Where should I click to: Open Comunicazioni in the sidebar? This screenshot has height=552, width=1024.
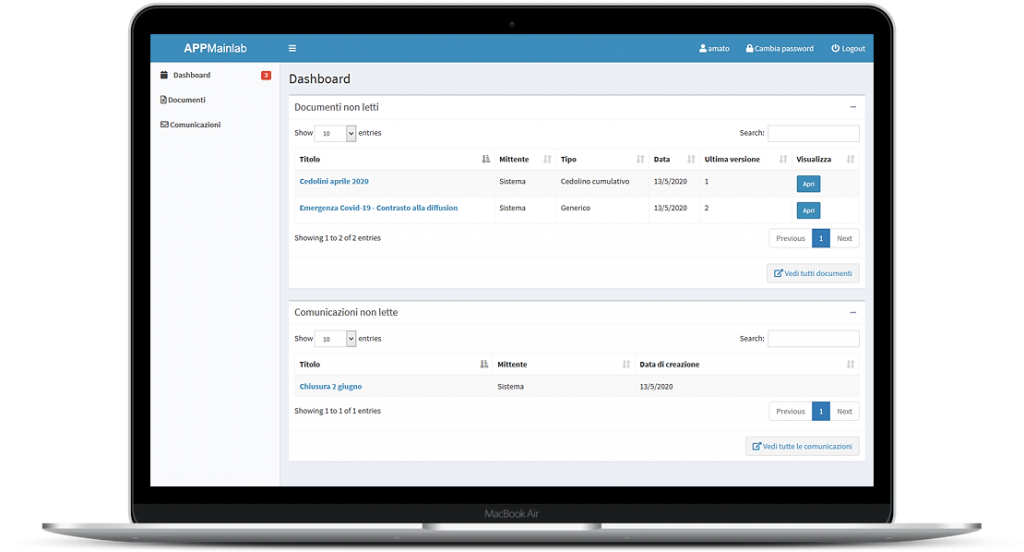[x=194, y=125]
